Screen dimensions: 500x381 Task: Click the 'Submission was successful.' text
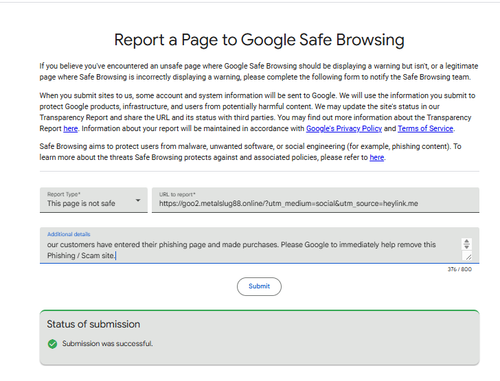(x=107, y=344)
